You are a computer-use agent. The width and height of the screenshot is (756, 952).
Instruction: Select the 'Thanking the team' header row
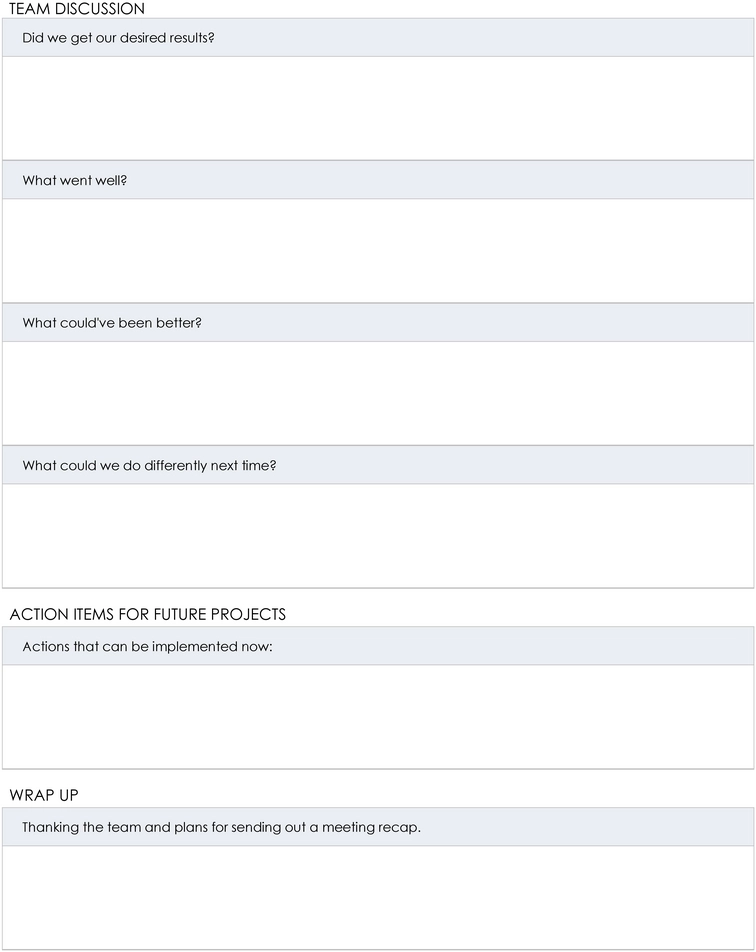tap(378, 827)
